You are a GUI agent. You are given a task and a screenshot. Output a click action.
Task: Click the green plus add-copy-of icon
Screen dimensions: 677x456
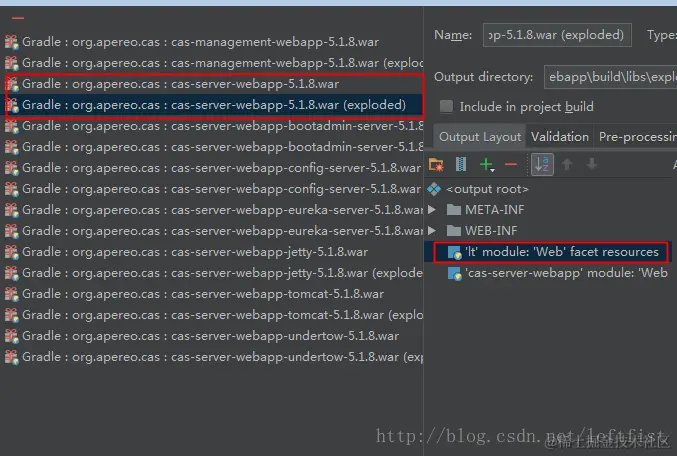[x=487, y=165]
